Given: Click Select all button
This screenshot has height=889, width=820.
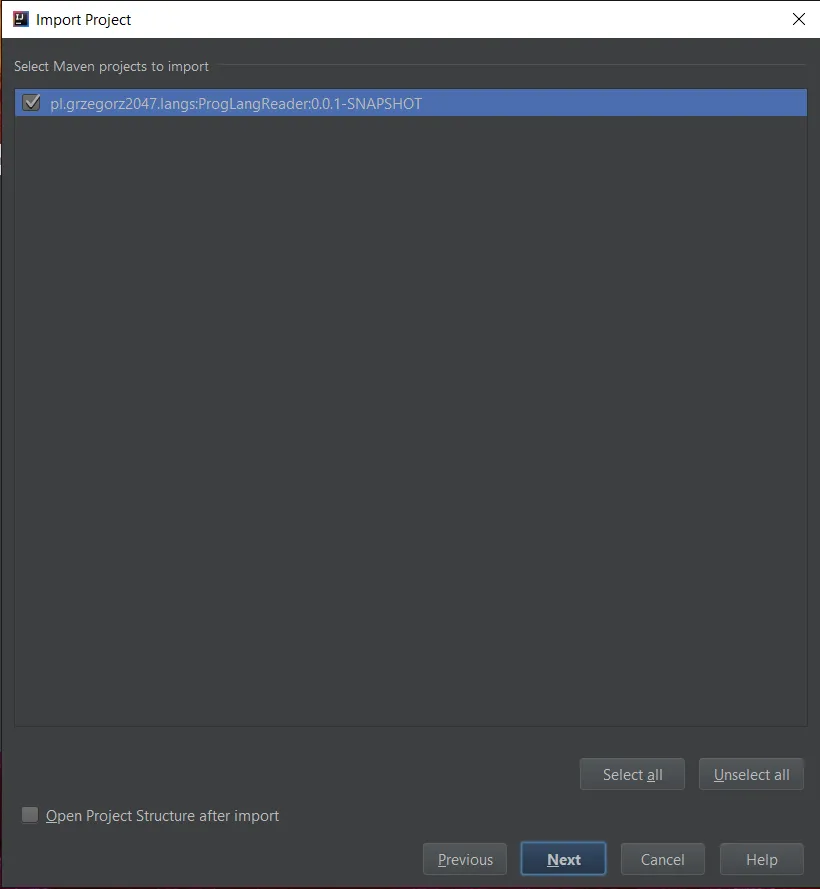Looking at the screenshot, I should (632, 774).
